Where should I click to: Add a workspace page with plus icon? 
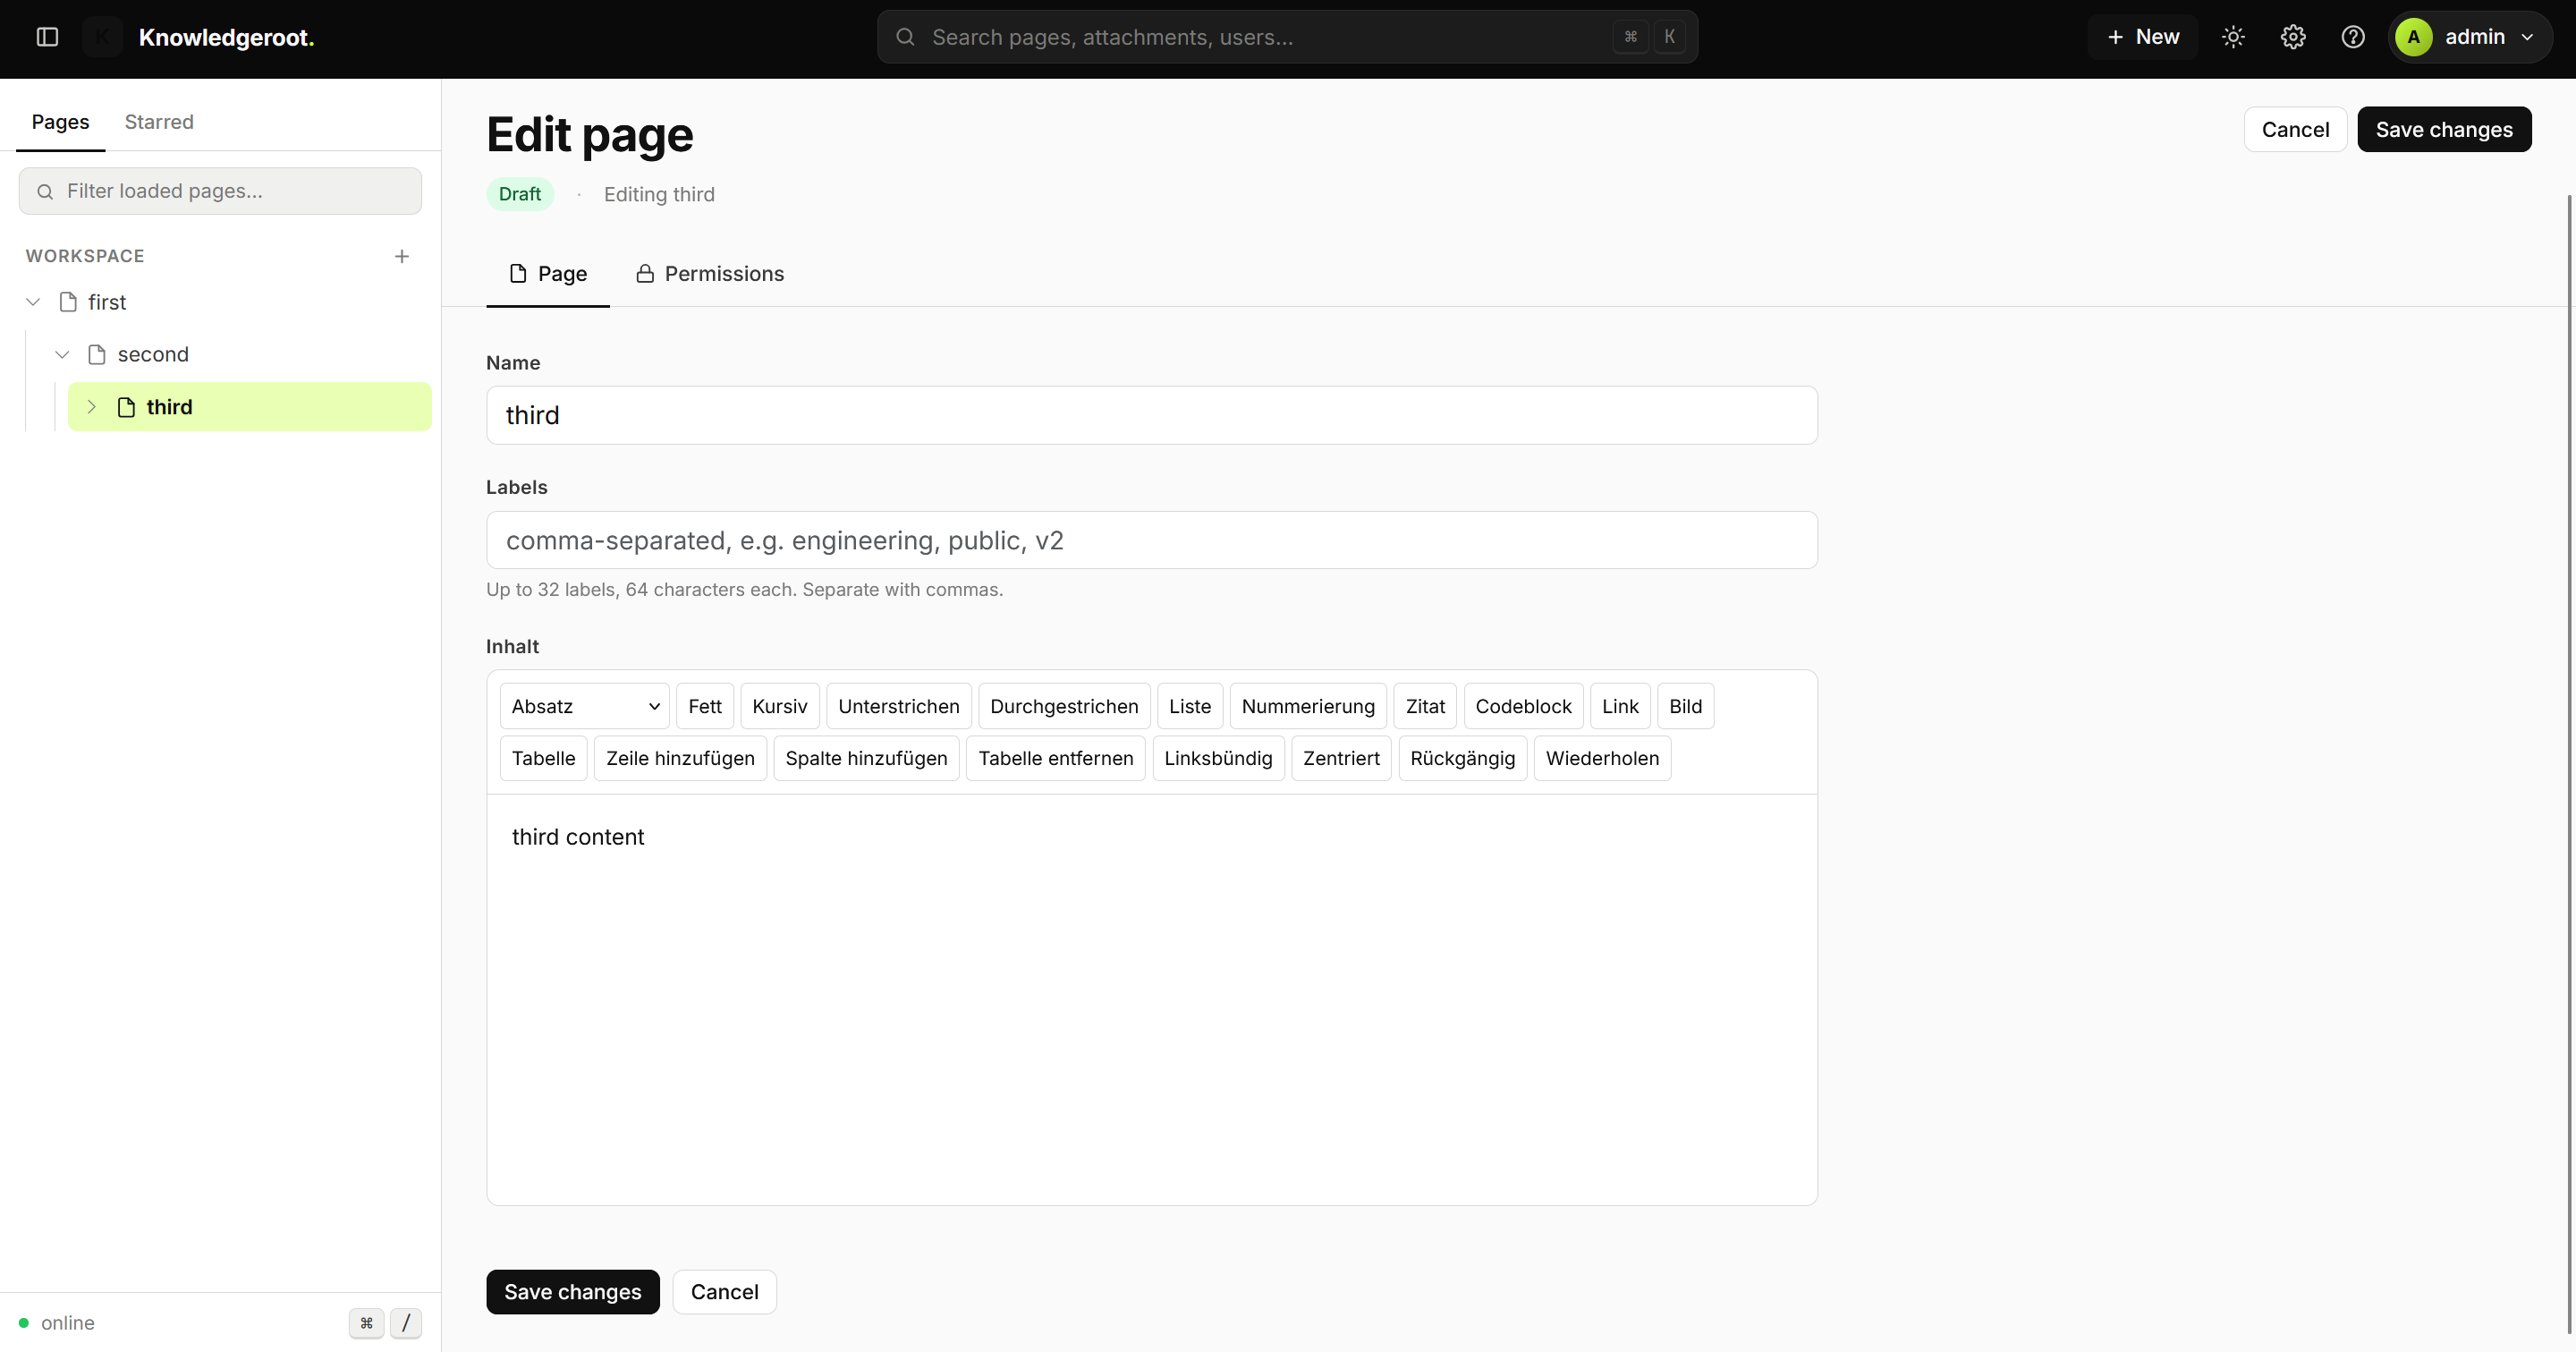point(402,256)
